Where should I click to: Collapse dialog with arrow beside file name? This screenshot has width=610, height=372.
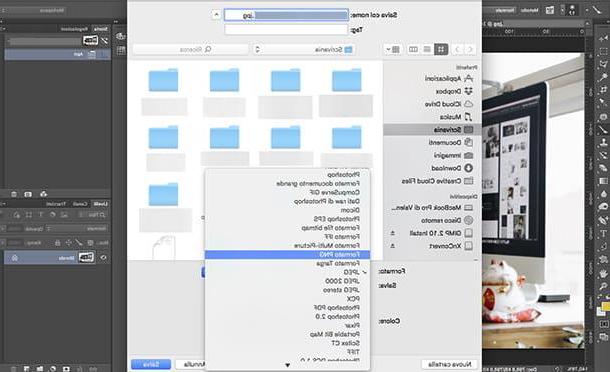216,15
